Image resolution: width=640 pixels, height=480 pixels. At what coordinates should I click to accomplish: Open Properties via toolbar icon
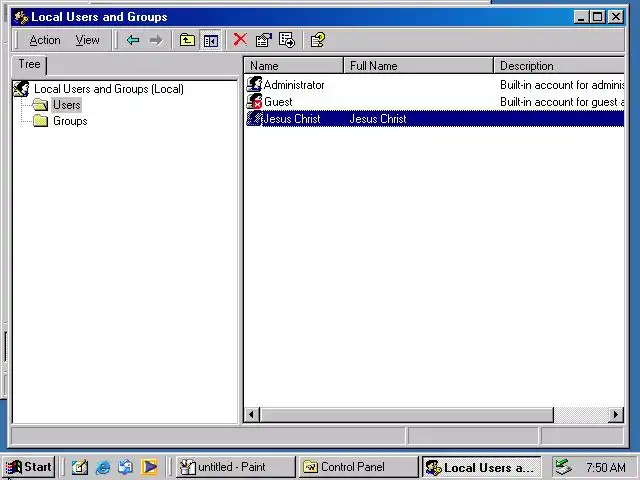264,40
